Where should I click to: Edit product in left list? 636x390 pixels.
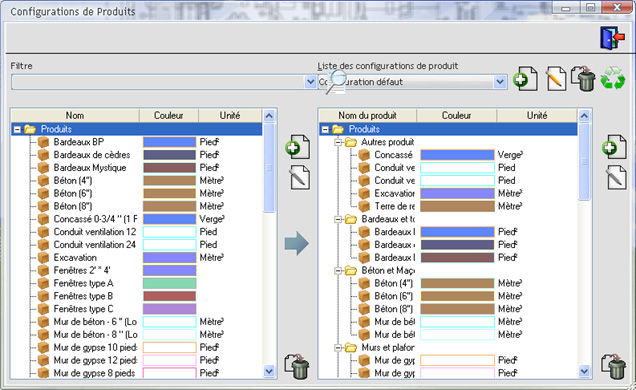coord(300,177)
